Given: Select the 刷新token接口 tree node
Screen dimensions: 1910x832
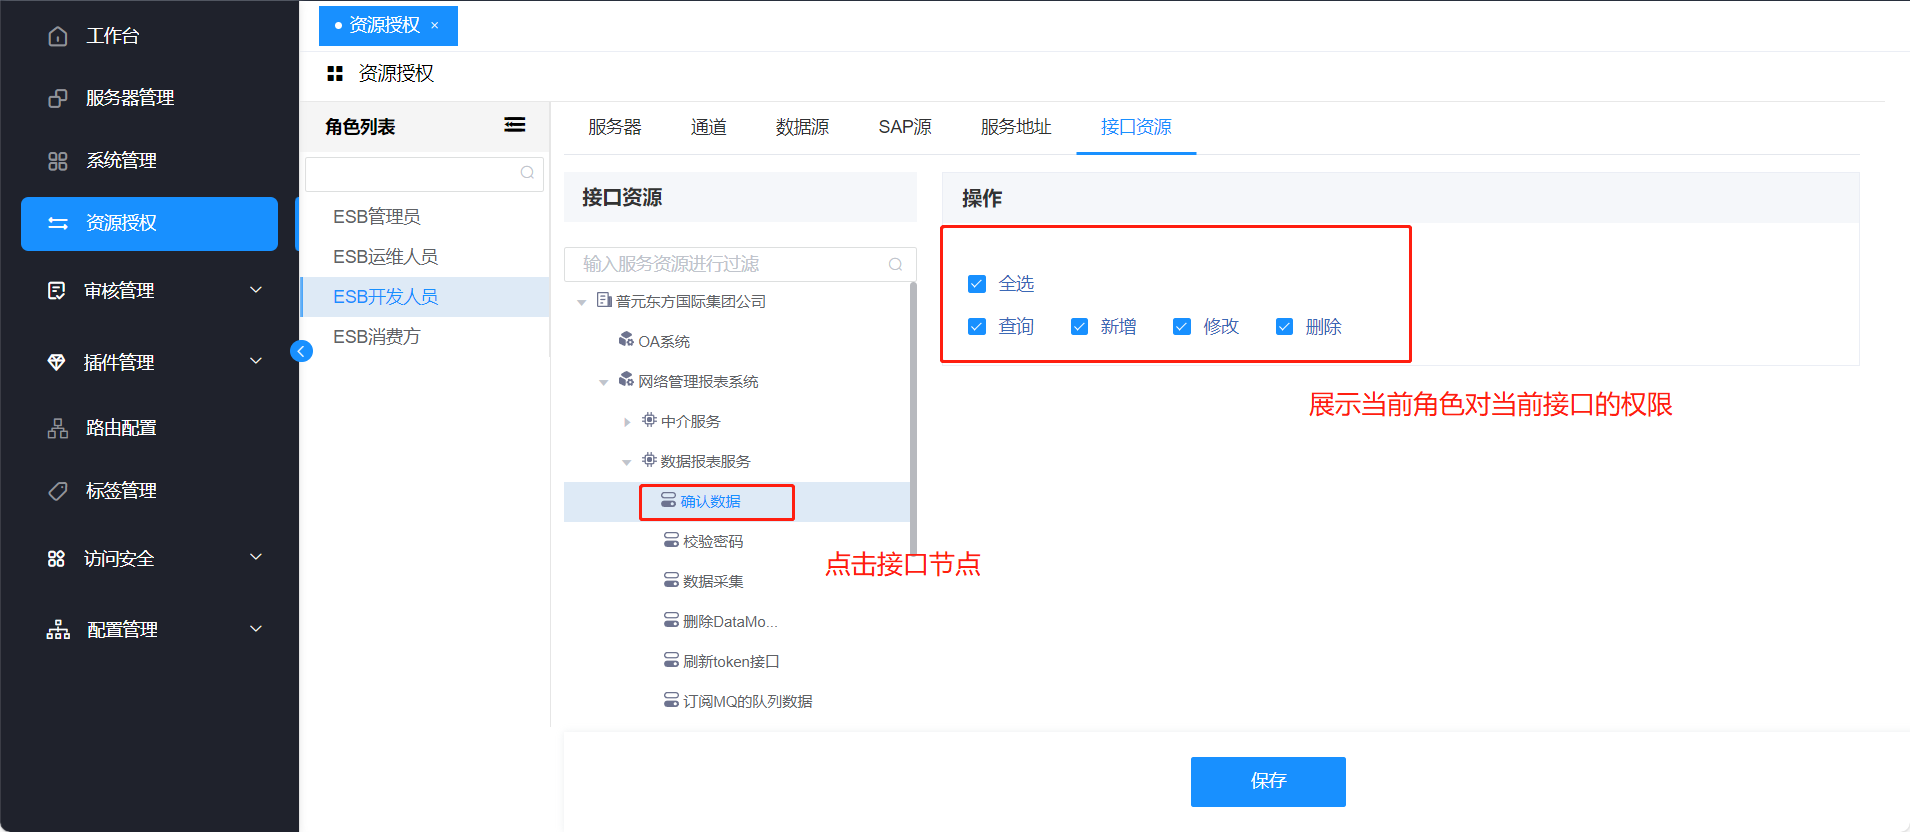Looking at the screenshot, I should (731, 661).
